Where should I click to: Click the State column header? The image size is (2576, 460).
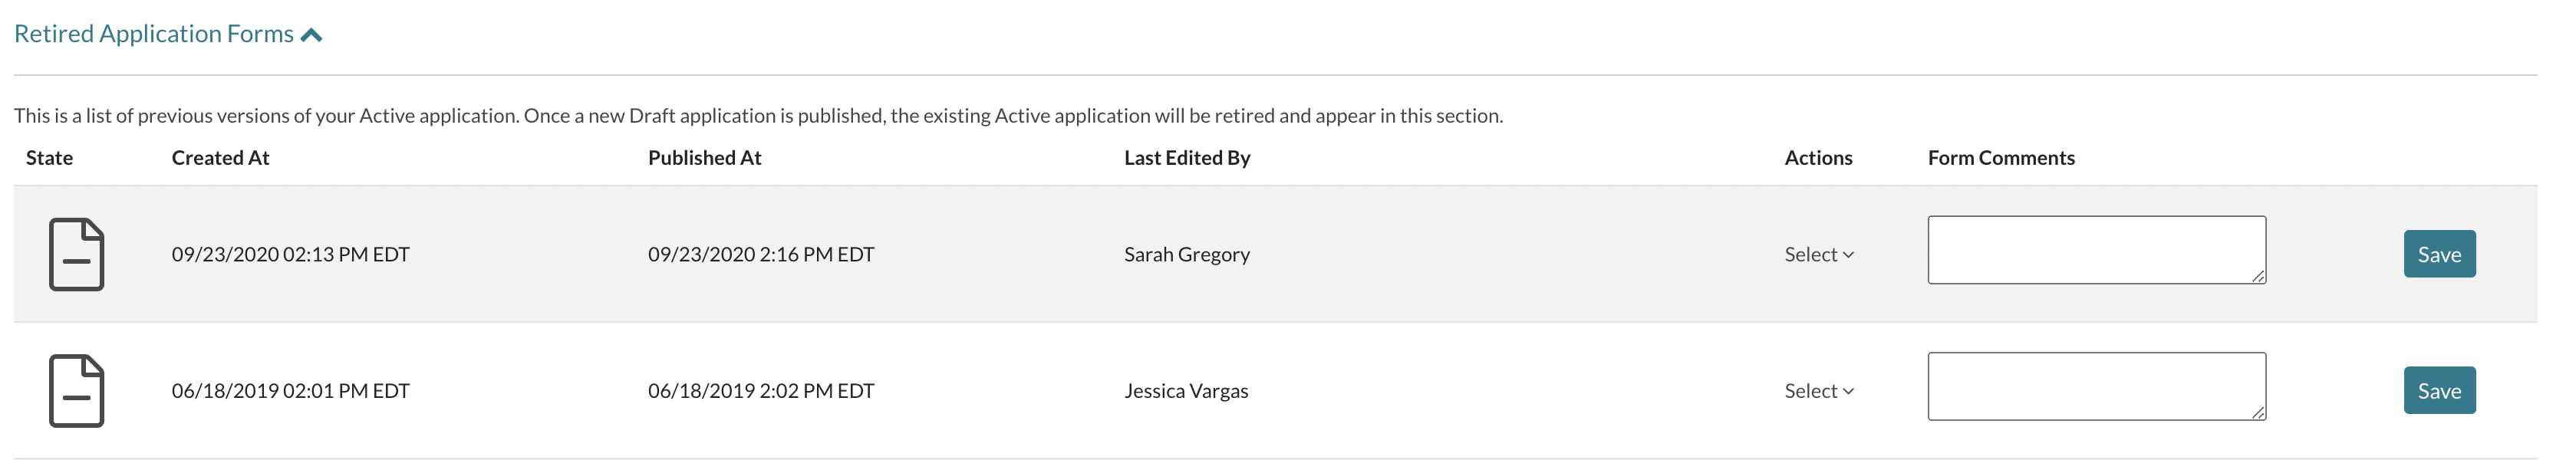click(49, 158)
